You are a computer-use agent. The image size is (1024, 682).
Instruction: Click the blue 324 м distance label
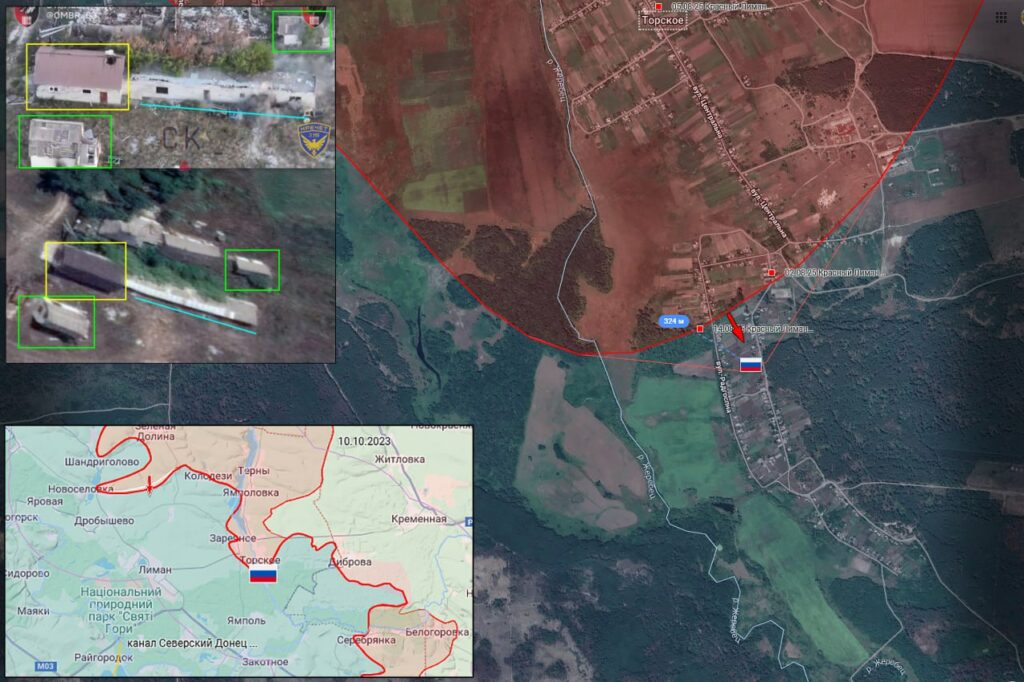(x=675, y=321)
